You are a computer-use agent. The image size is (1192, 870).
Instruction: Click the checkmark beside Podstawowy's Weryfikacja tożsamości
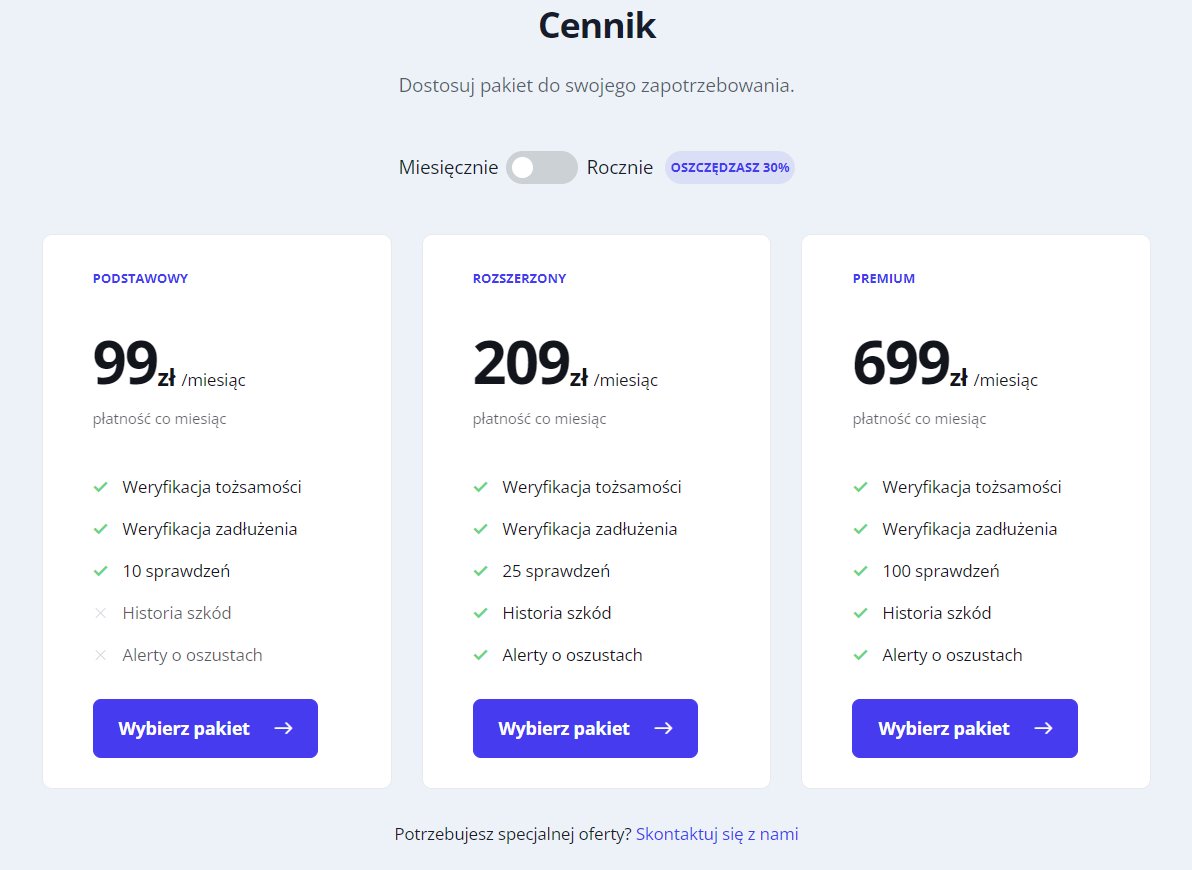pos(100,487)
